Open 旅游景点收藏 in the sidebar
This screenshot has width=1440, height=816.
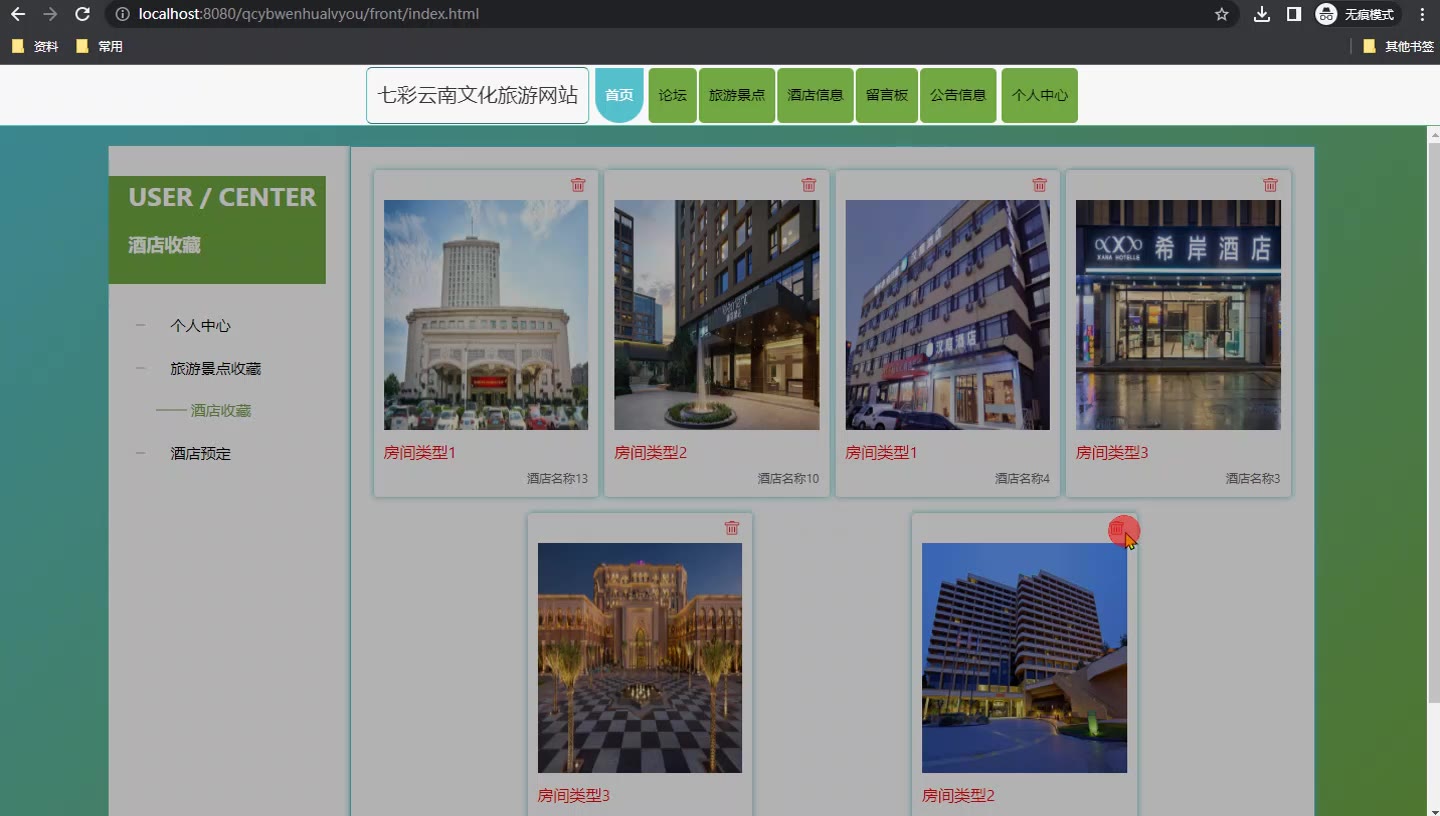pyautogui.click(x=215, y=369)
